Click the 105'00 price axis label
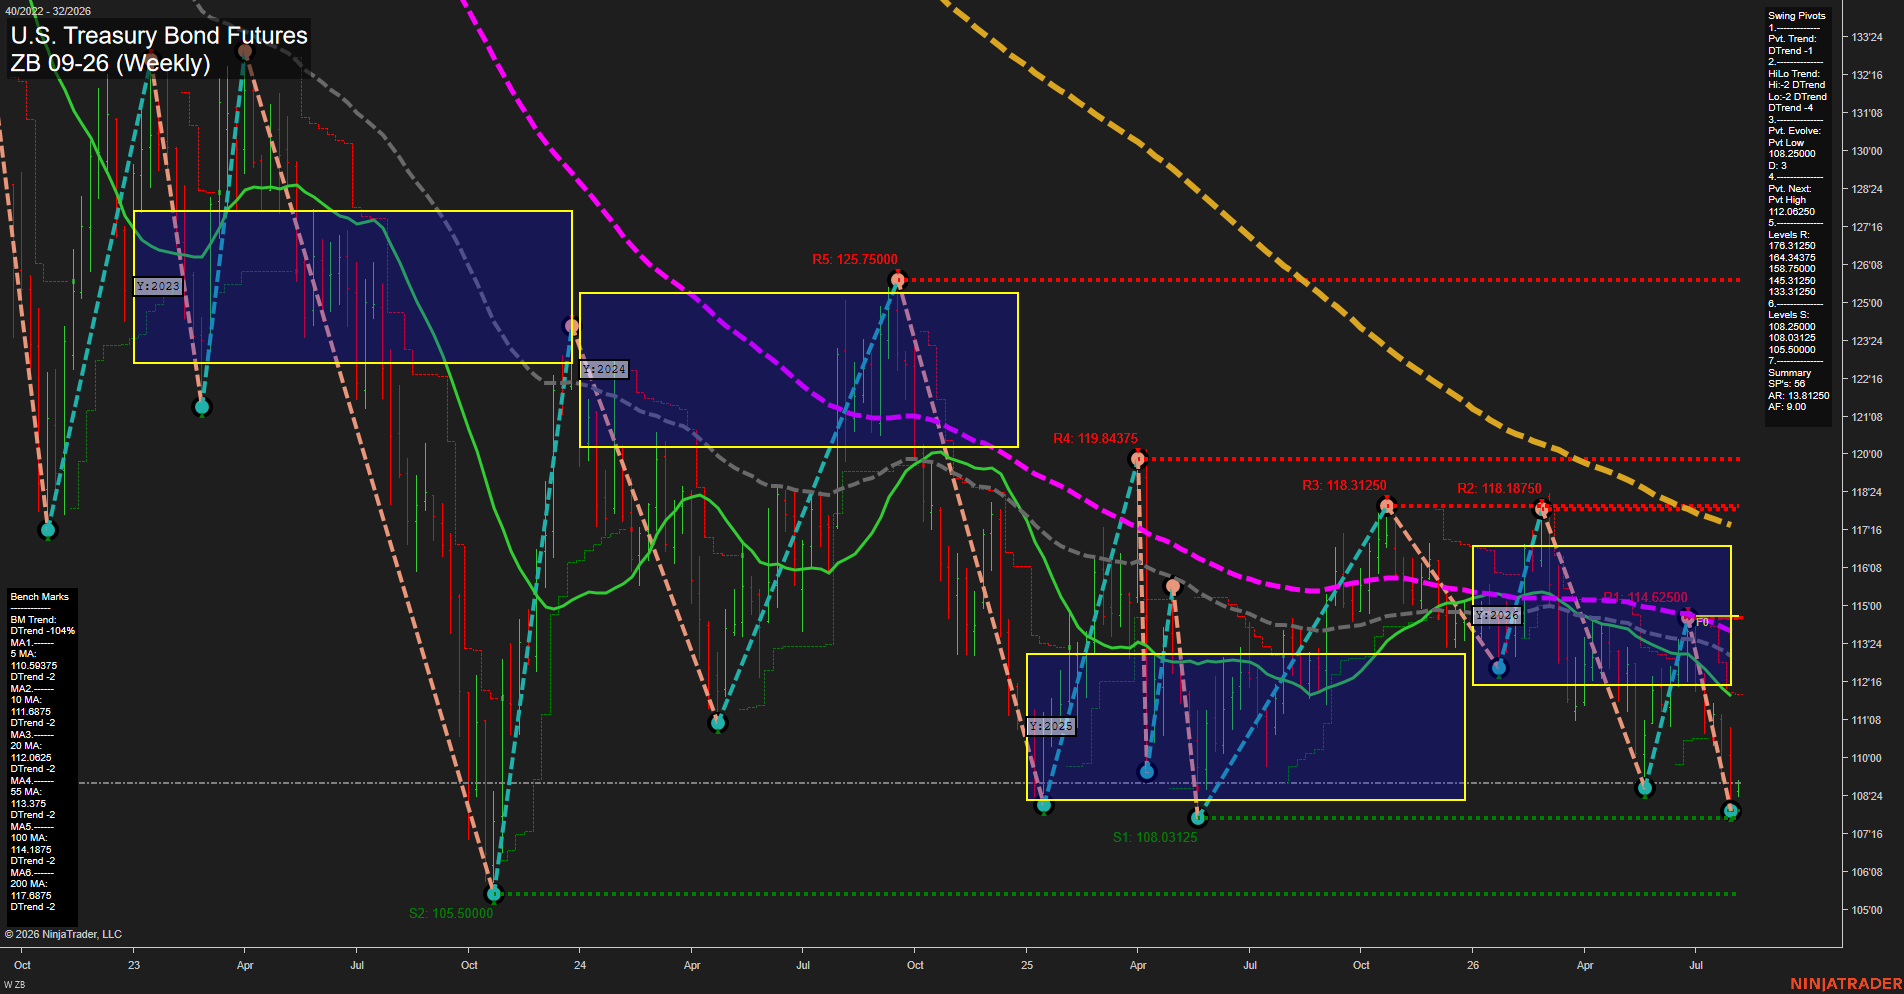 pyautogui.click(x=1867, y=910)
